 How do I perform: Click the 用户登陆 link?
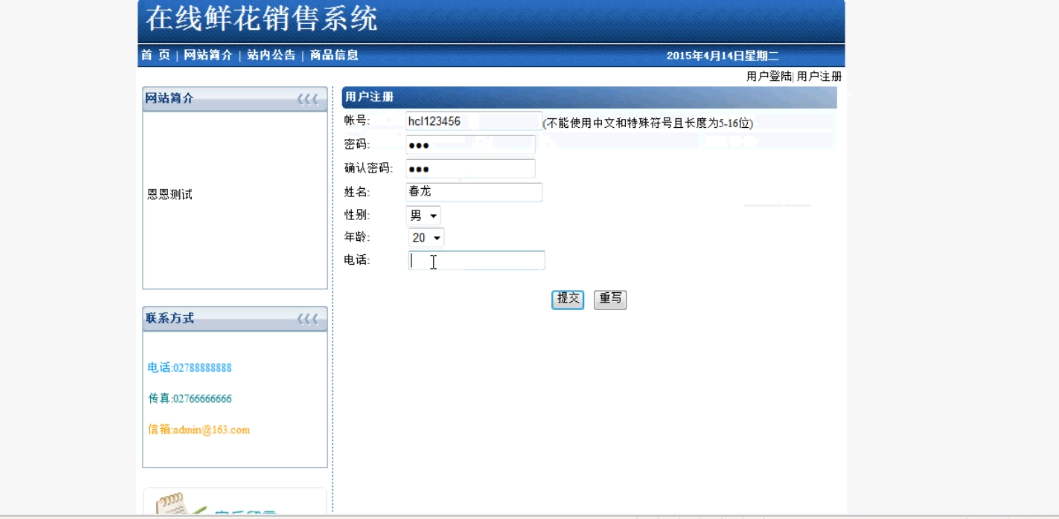(x=769, y=76)
